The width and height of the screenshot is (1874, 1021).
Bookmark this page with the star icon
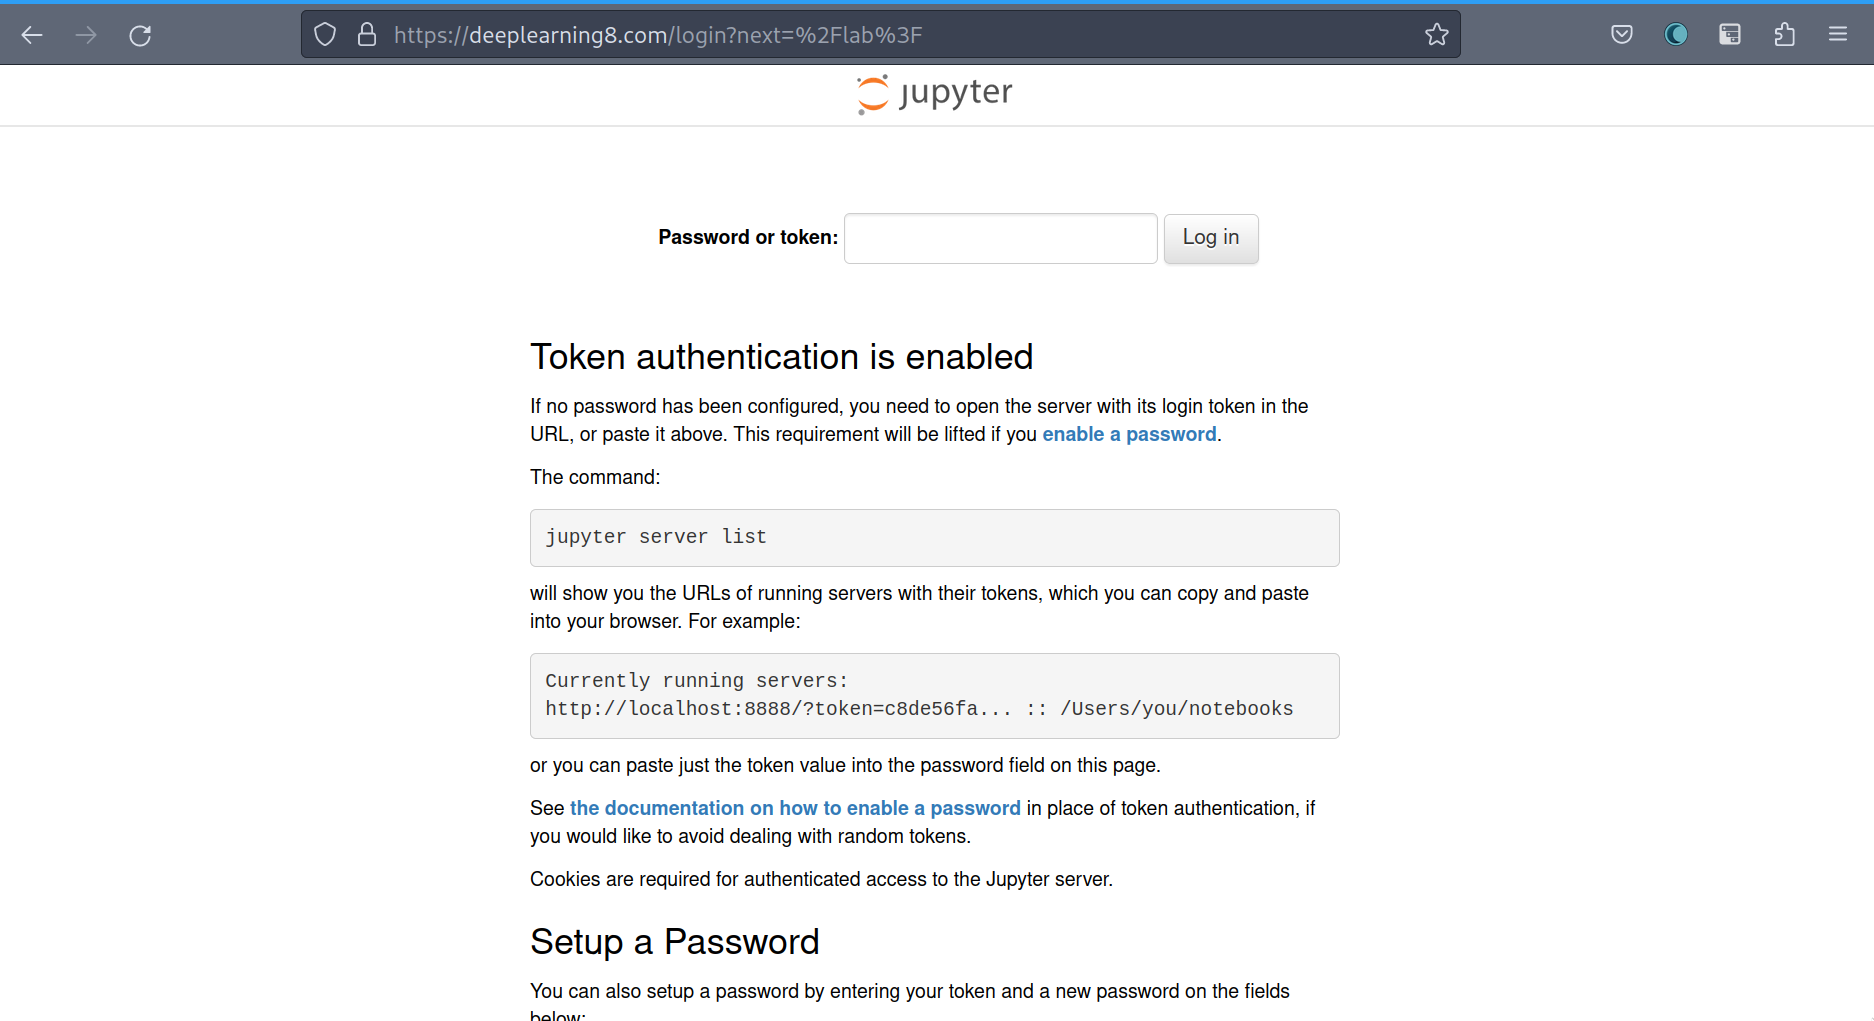[x=1437, y=35]
